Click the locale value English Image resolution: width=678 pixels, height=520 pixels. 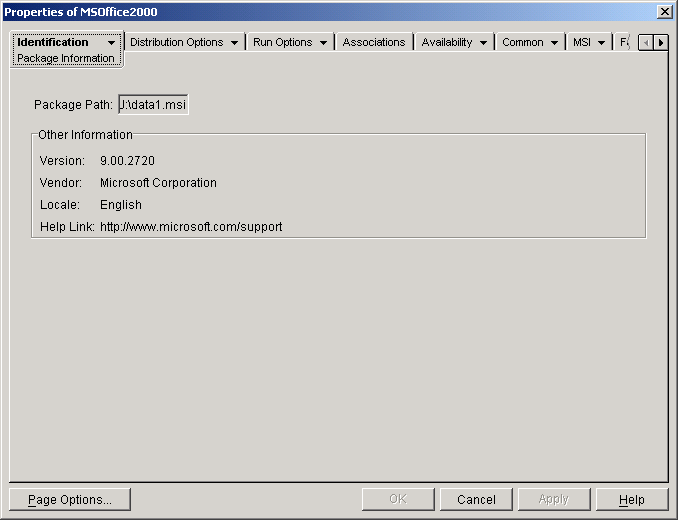pyautogui.click(x=121, y=205)
